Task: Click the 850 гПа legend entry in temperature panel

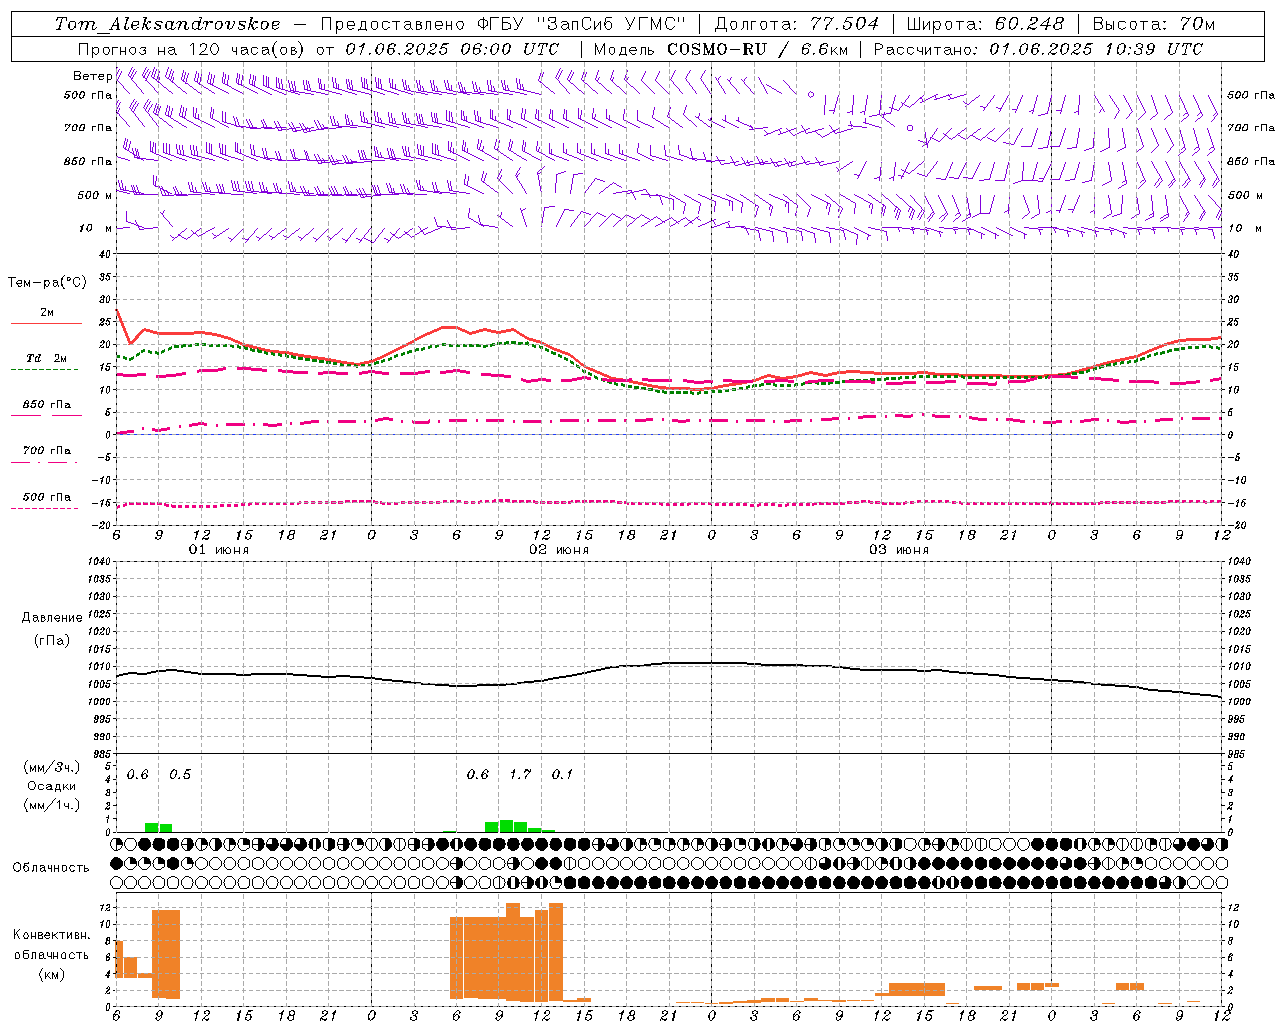Action: [x=47, y=405]
